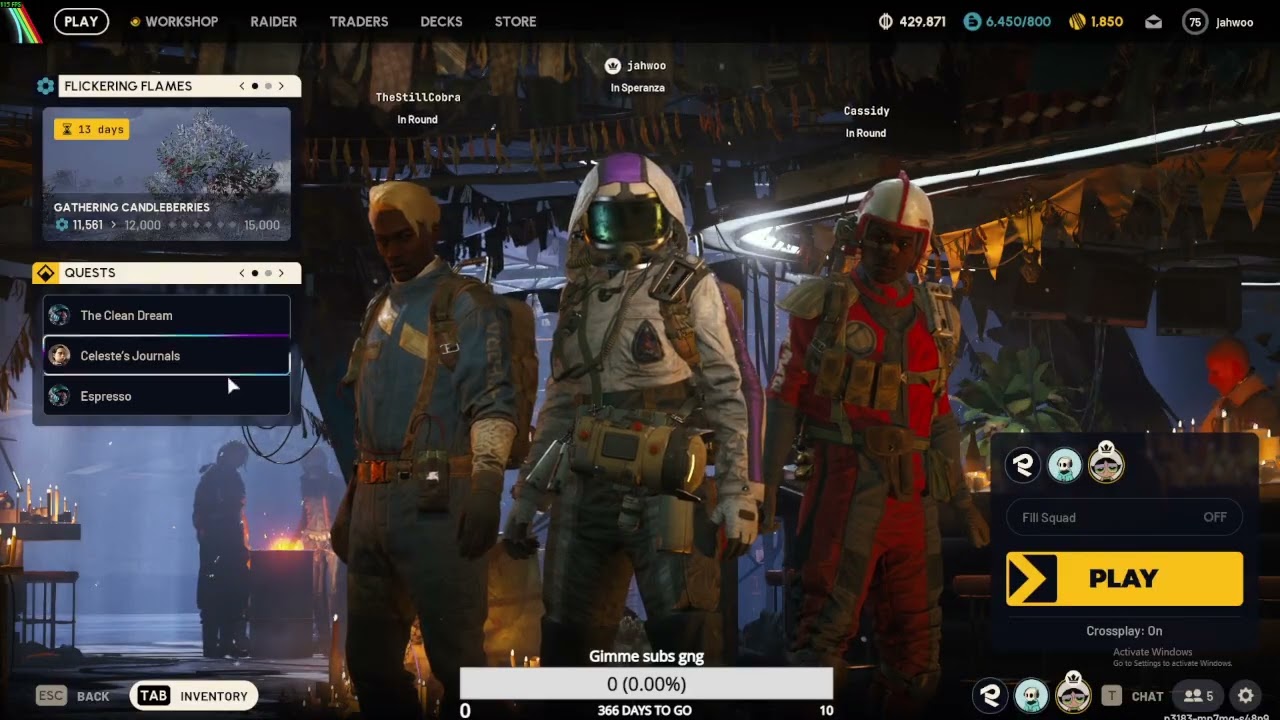This screenshot has width=1280, height=720.
Task: Click the jahwoo name above center character
Action: click(646, 66)
